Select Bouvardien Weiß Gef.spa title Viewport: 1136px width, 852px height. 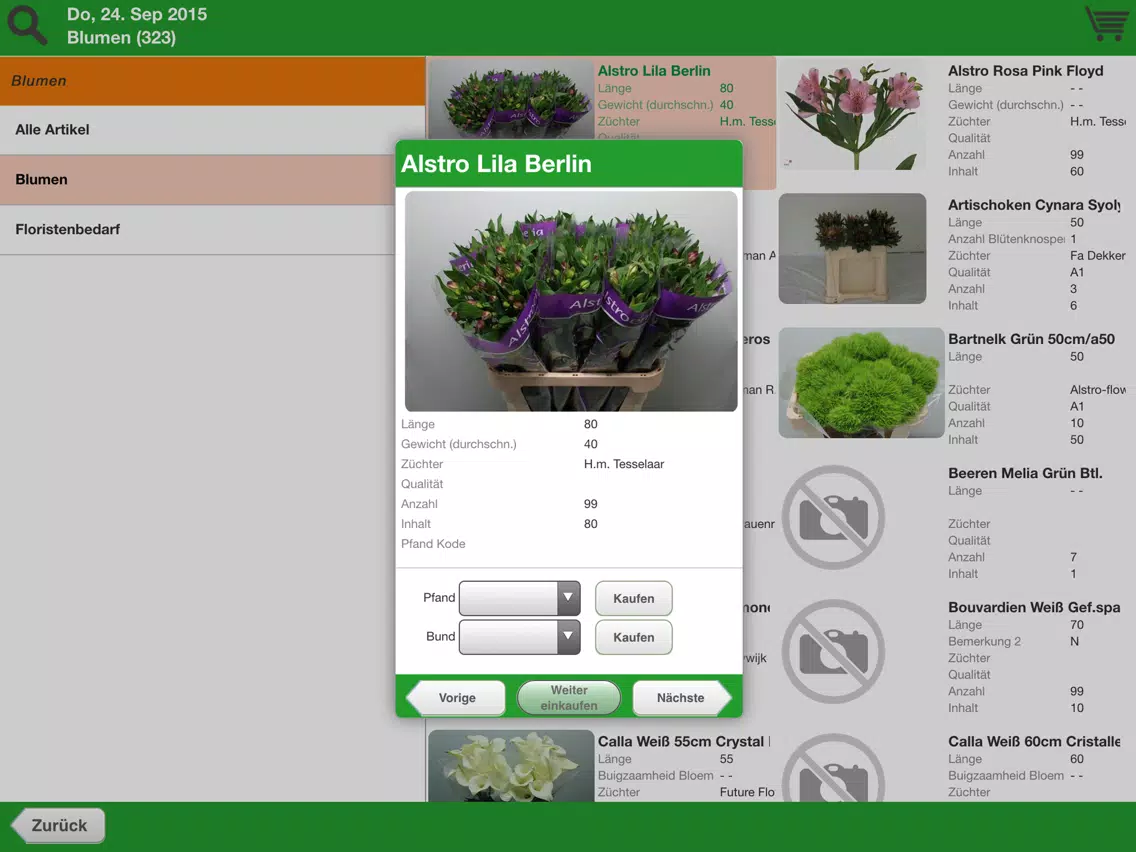1034,607
